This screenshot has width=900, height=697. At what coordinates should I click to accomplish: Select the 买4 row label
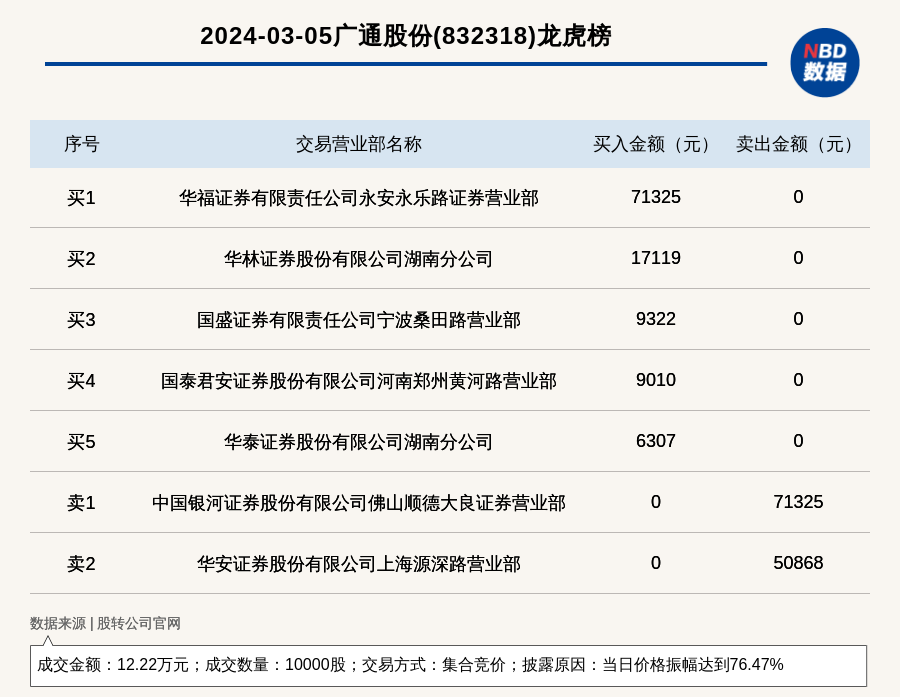click(x=81, y=381)
